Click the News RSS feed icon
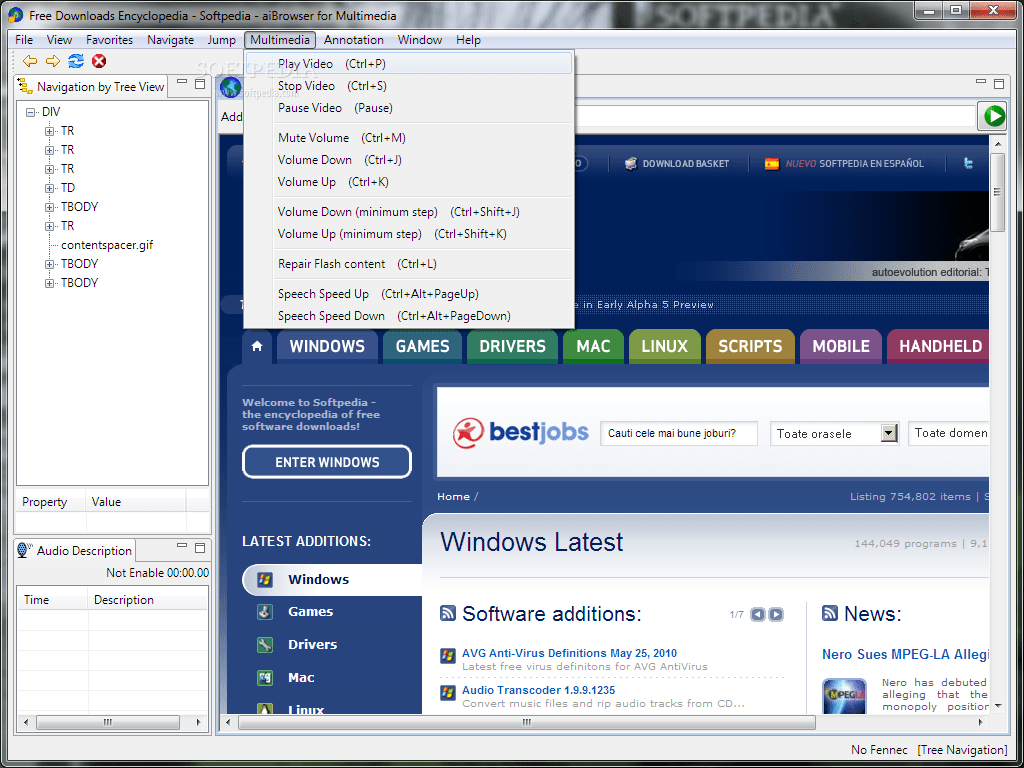This screenshot has height=768, width=1024. click(x=829, y=613)
